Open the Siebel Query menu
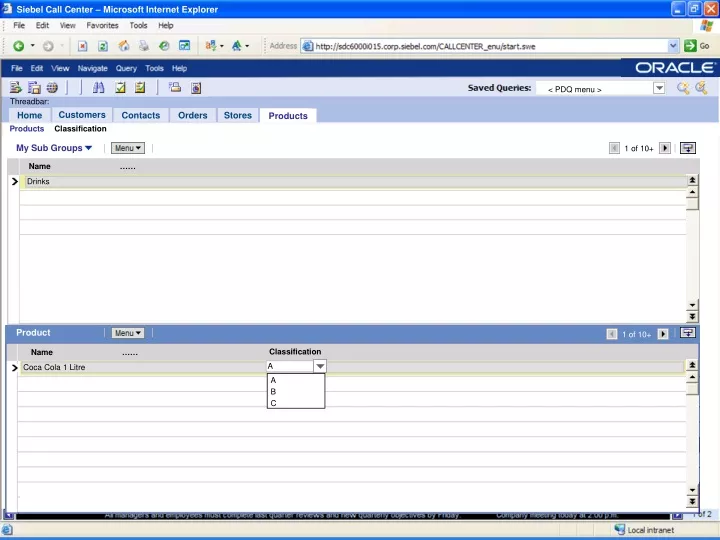The width and height of the screenshot is (720, 540). tap(126, 68)
